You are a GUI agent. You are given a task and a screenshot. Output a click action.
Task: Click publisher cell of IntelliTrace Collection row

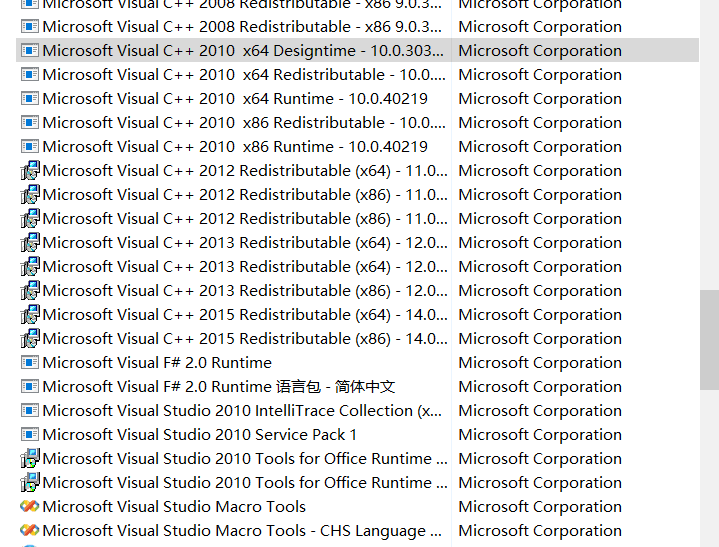pyautogui.click(x=540, y=410)
